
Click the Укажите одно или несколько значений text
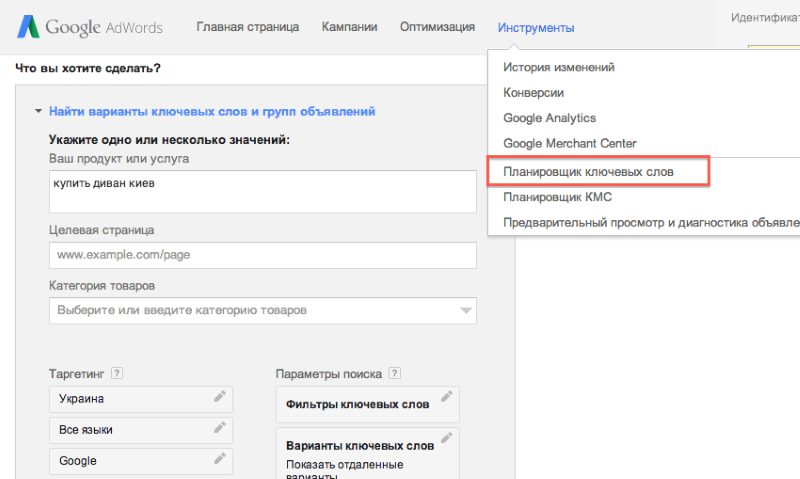pyautogui.click(x=169, y=140)
